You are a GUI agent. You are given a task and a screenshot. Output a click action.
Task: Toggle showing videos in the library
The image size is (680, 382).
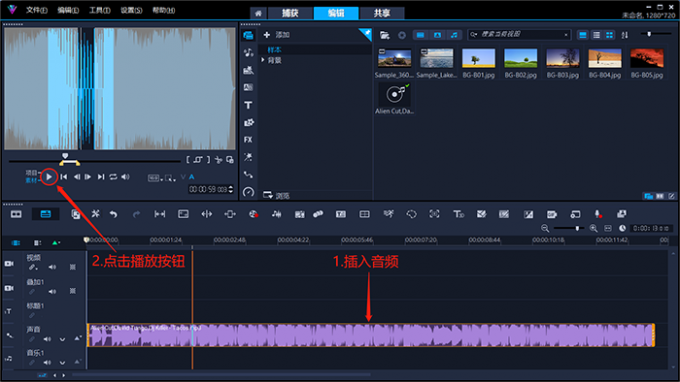[x=420, y=35]
